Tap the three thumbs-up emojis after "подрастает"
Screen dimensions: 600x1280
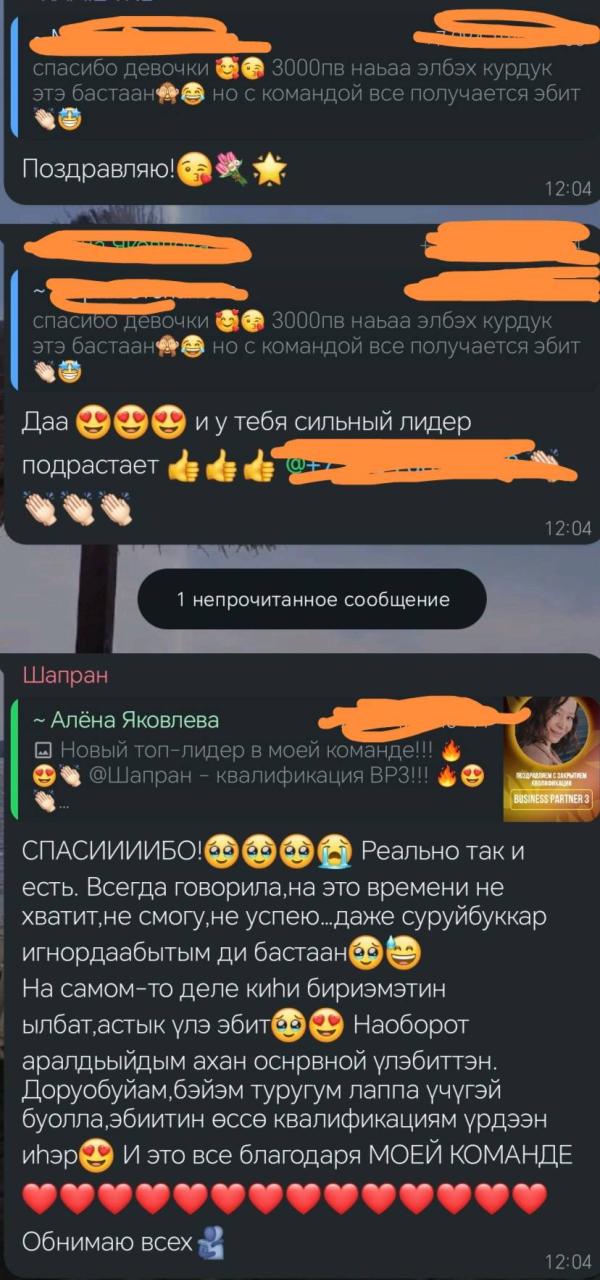point(221,467)
